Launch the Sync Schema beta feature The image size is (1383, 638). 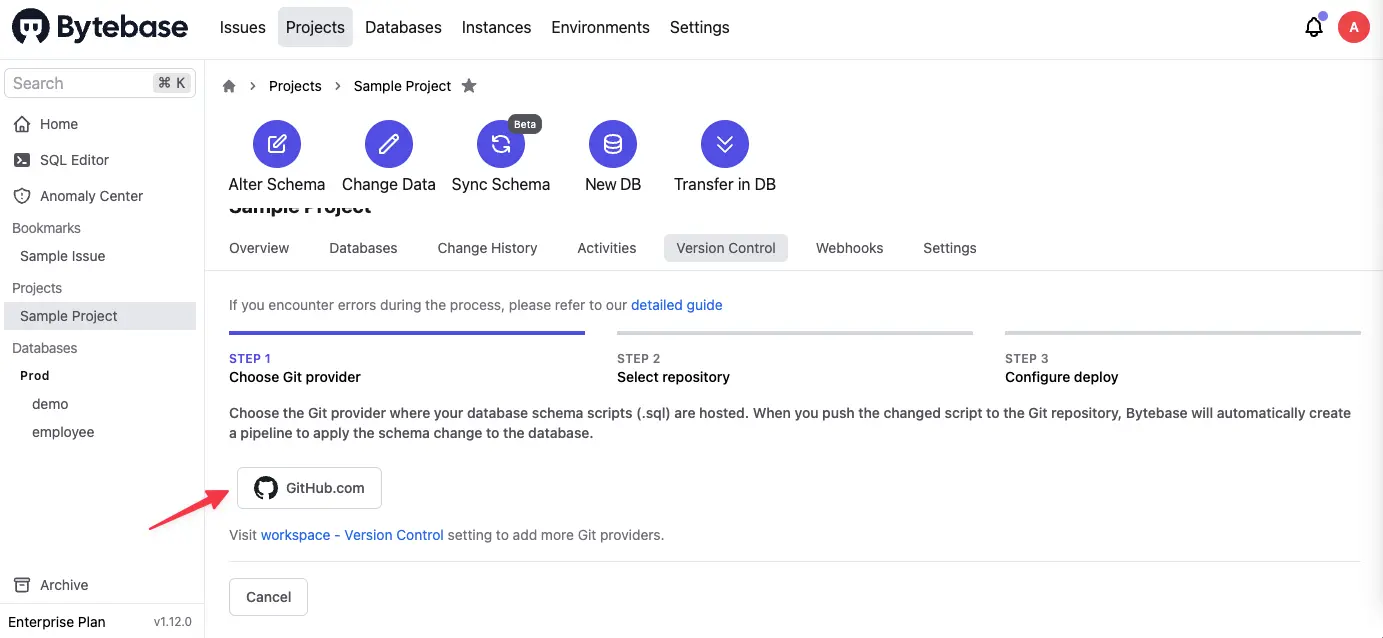501,143
